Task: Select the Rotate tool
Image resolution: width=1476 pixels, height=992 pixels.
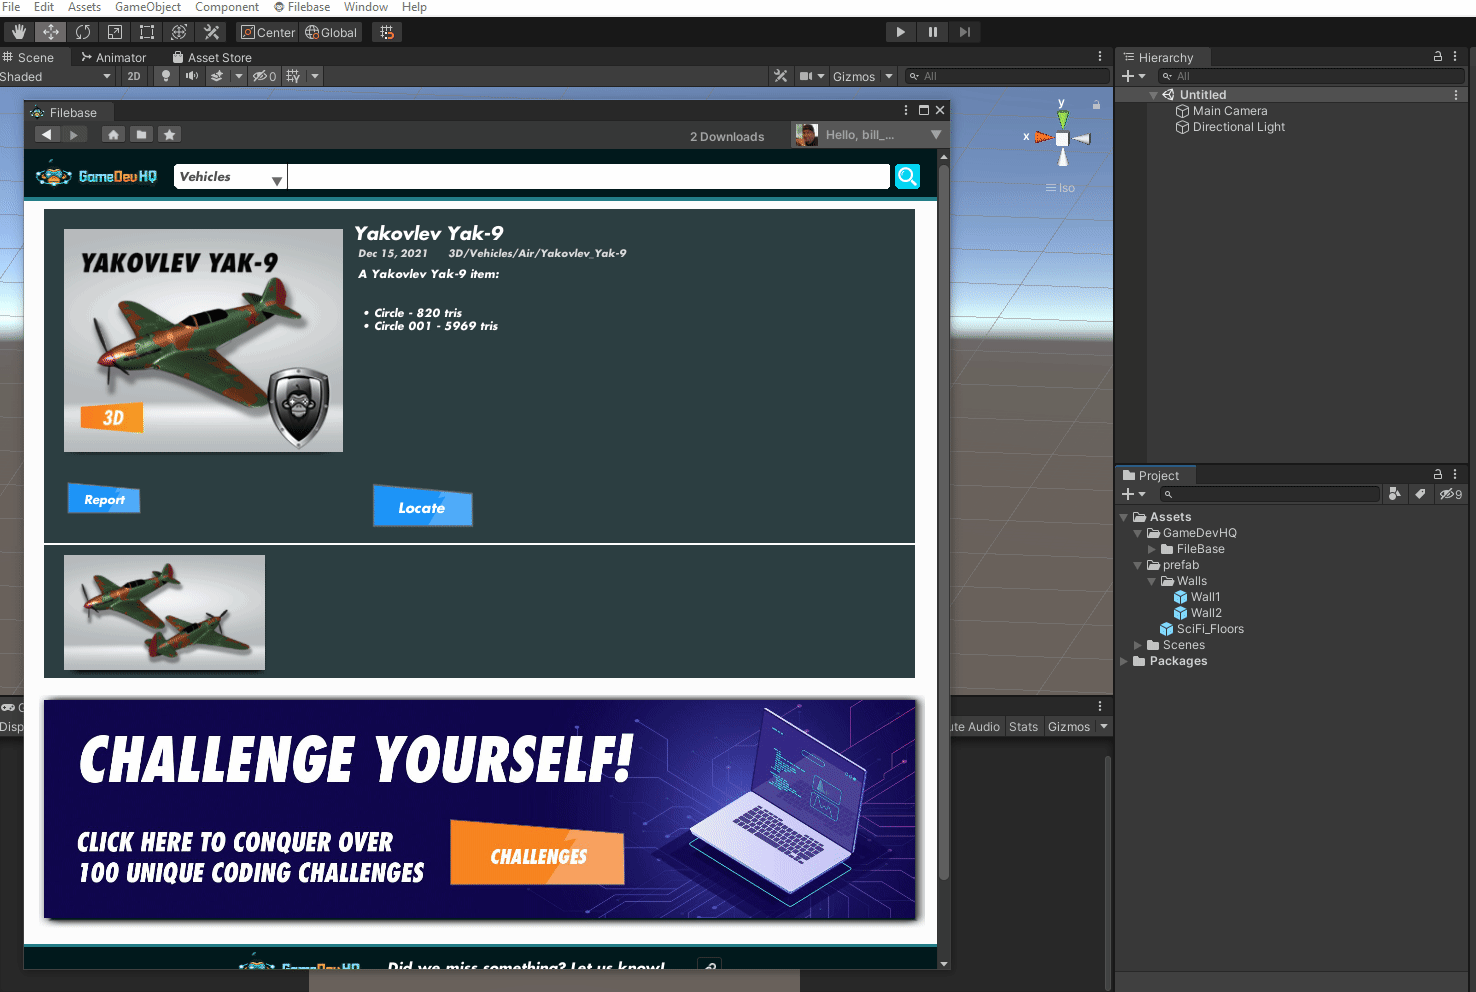Action: [82, 32]
